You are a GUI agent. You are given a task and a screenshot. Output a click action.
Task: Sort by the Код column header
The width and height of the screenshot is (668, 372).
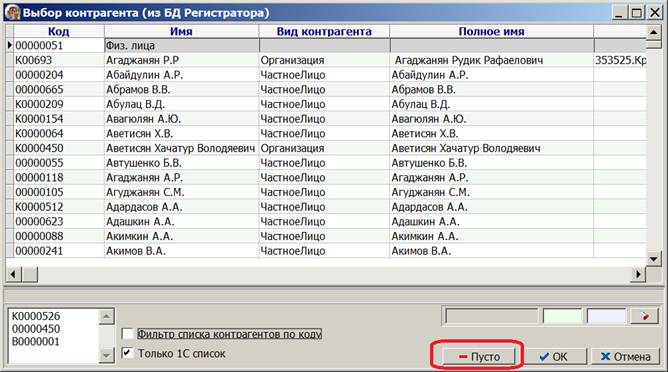59,31
